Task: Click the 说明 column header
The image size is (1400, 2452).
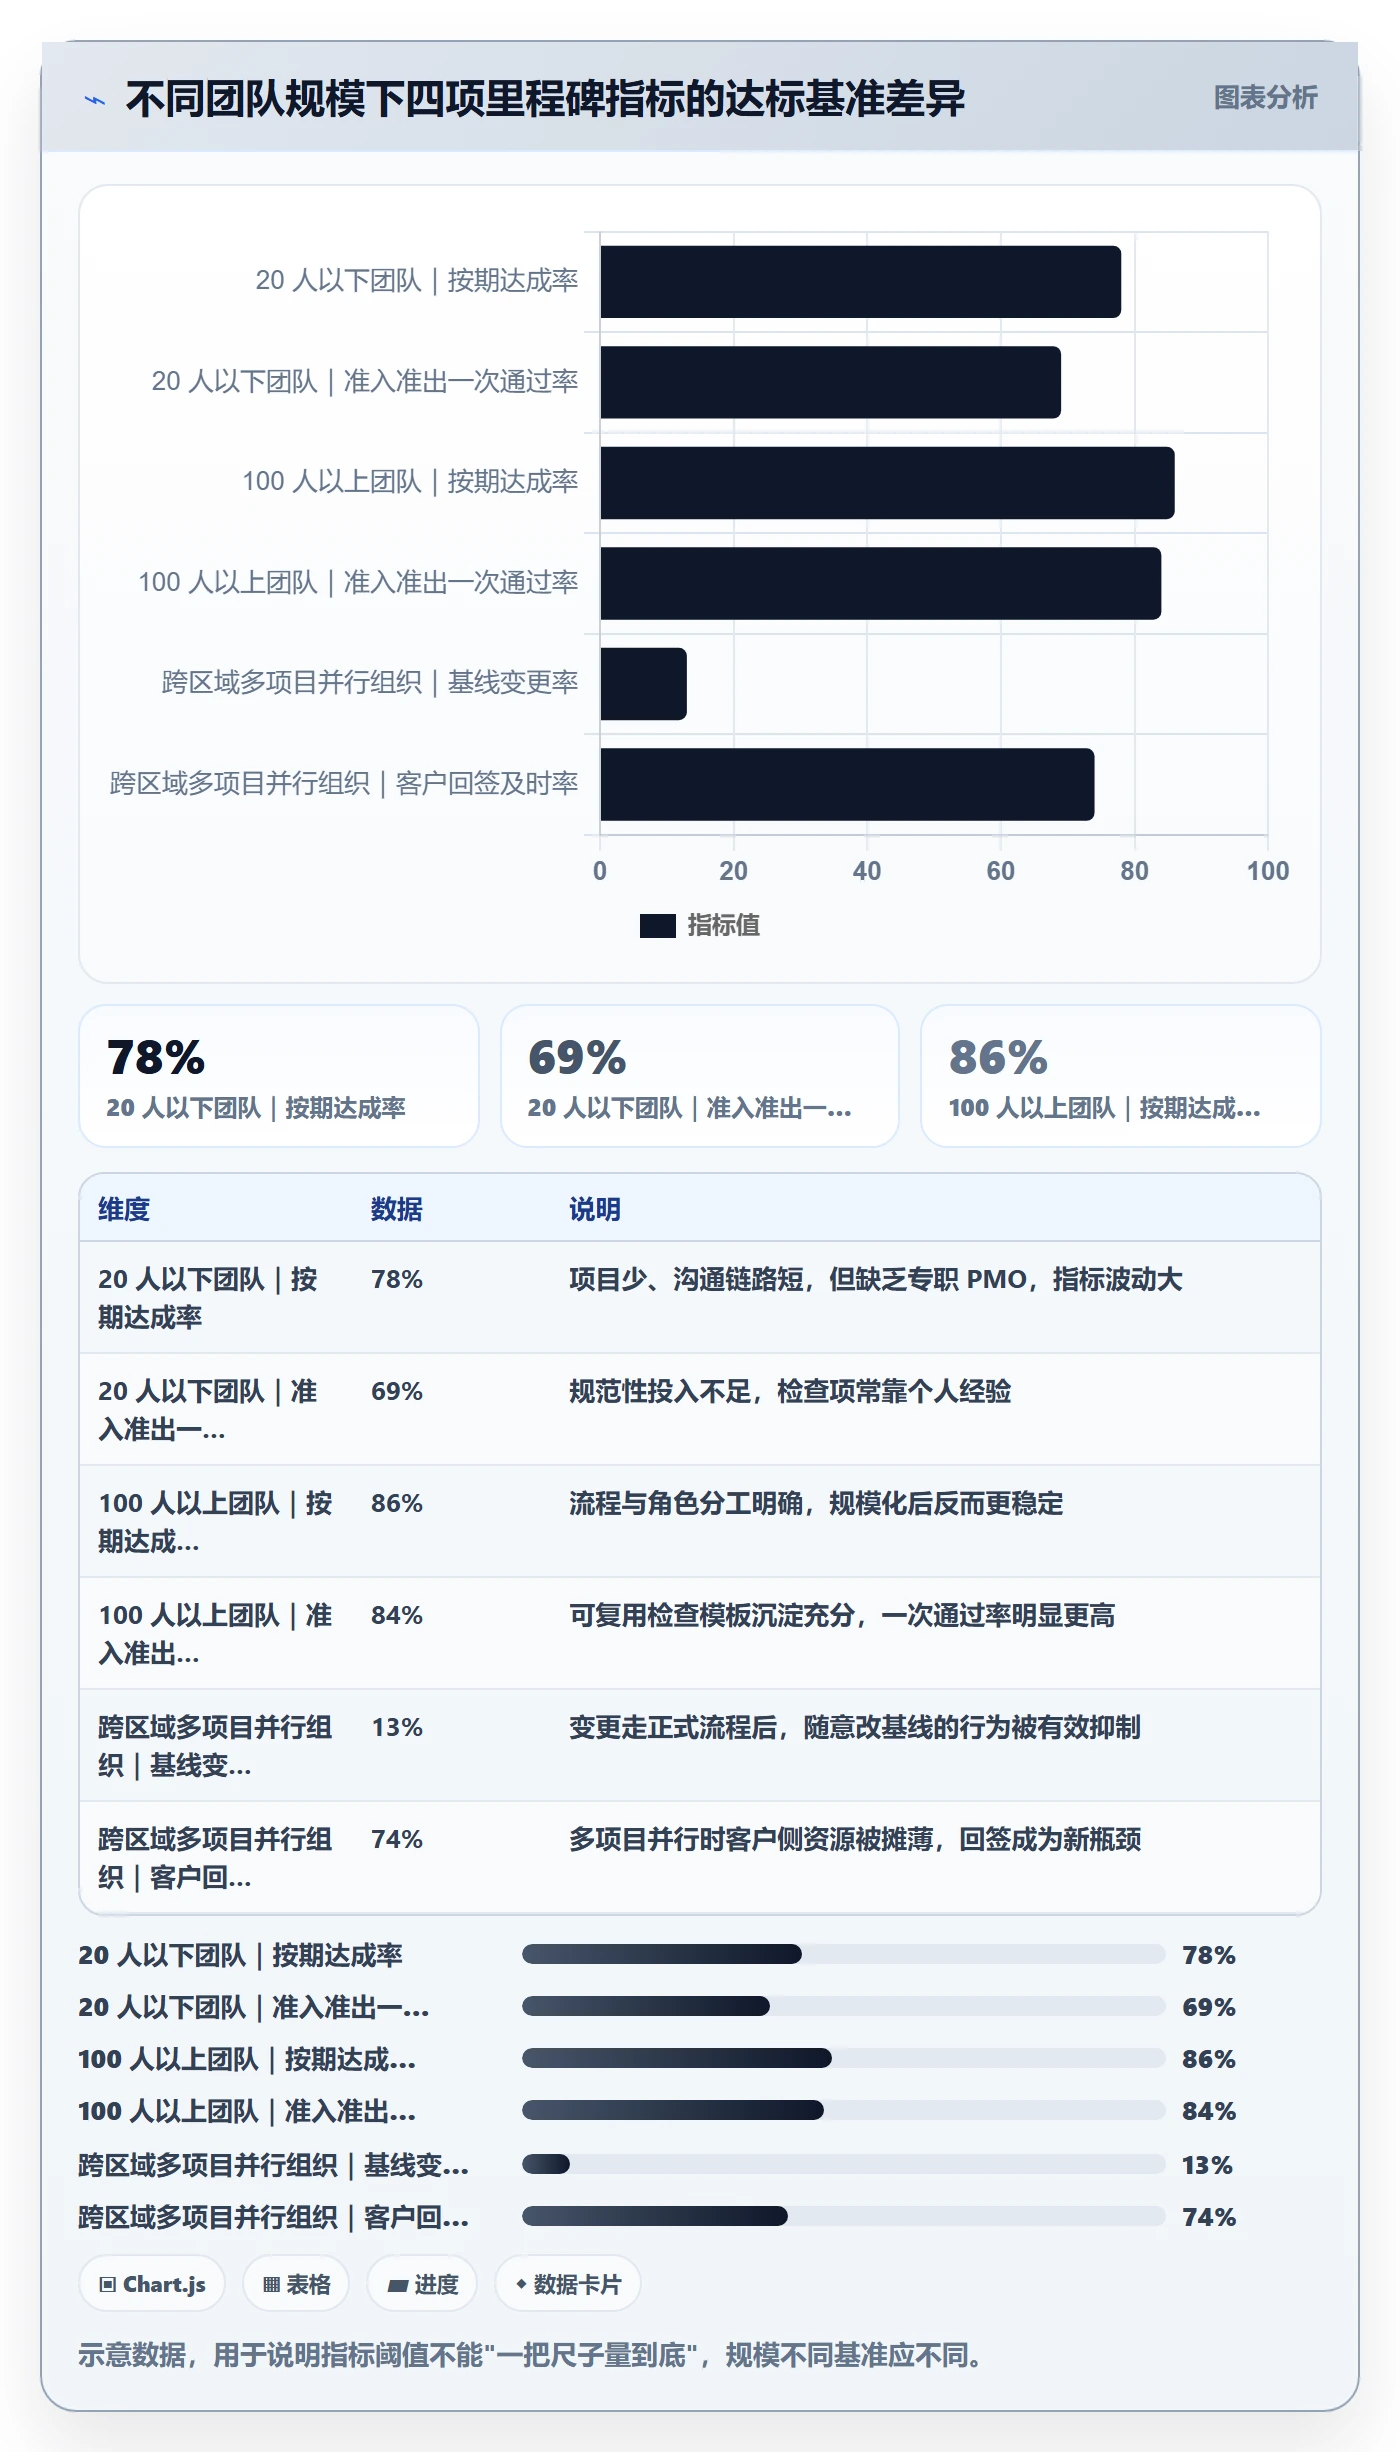Action: tap(595, 1209)
